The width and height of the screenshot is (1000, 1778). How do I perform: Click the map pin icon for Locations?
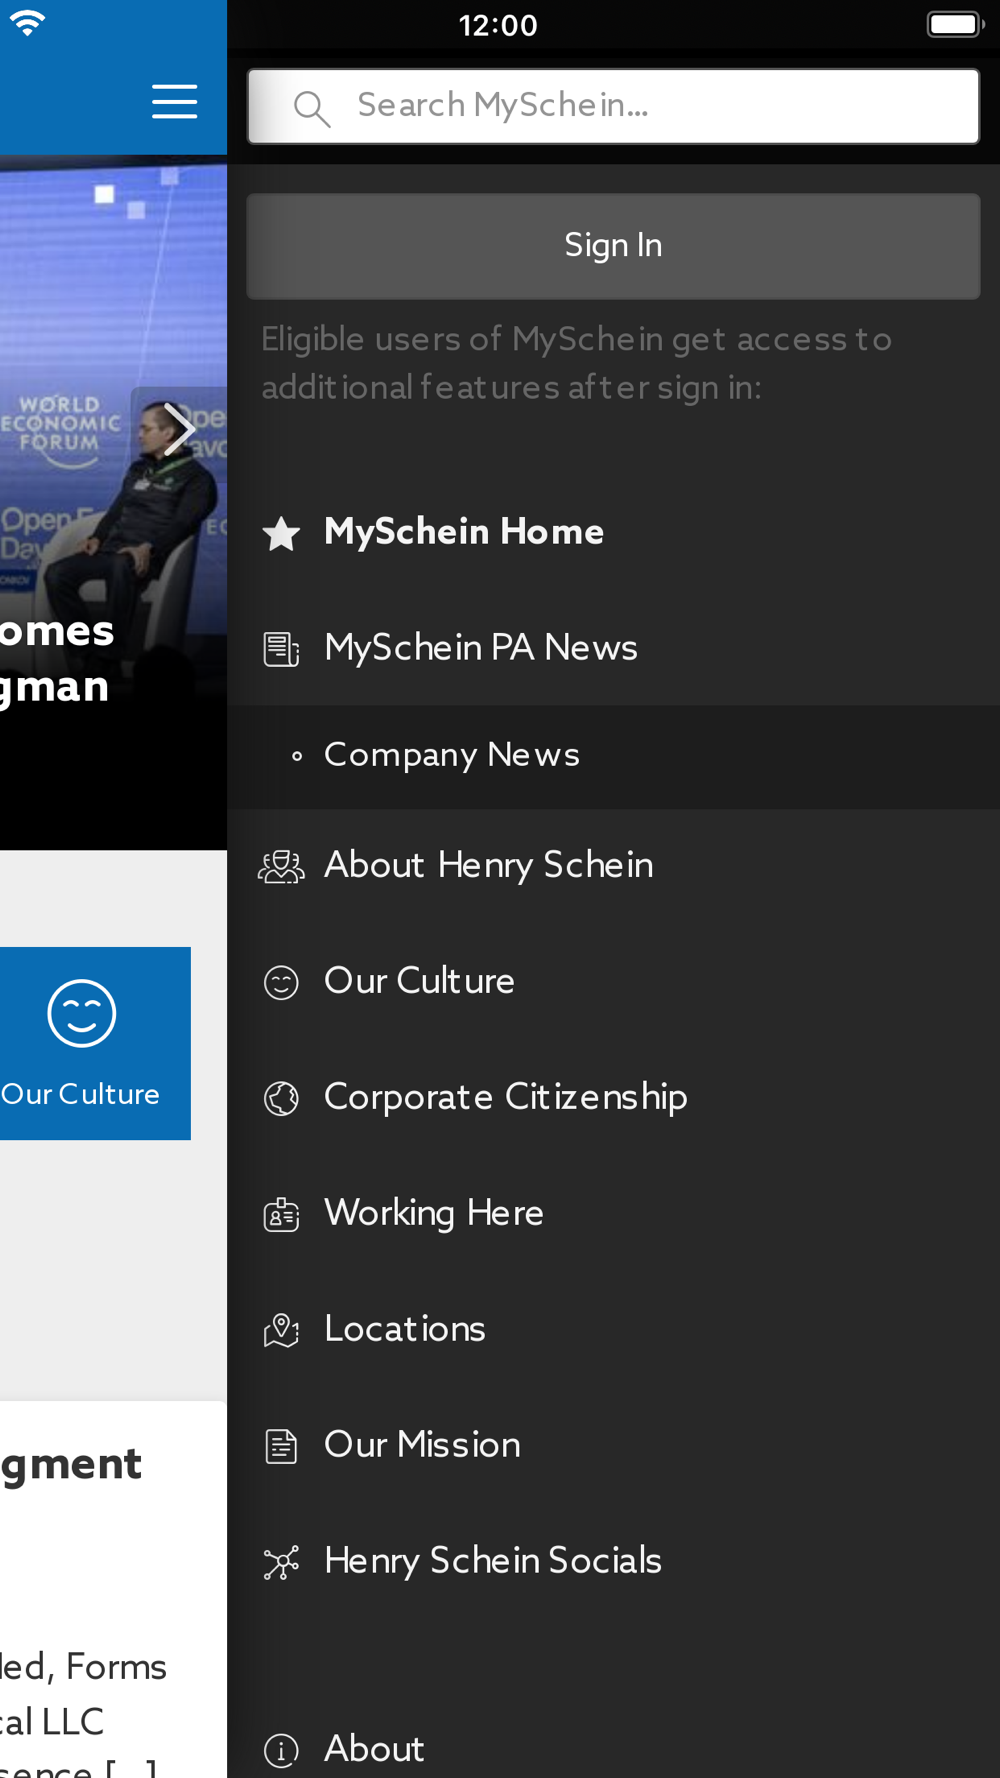point(281,1330)
